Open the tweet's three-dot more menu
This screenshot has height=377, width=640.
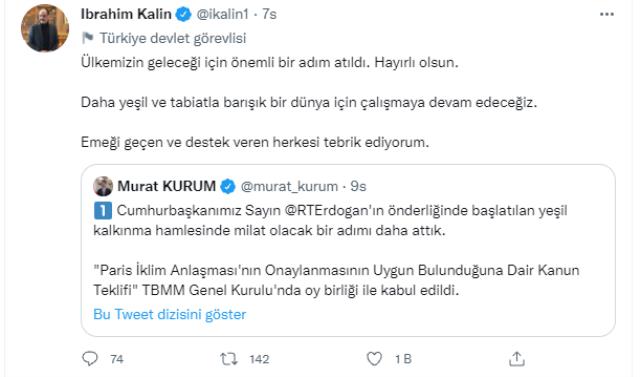click(x=607, y=14)
